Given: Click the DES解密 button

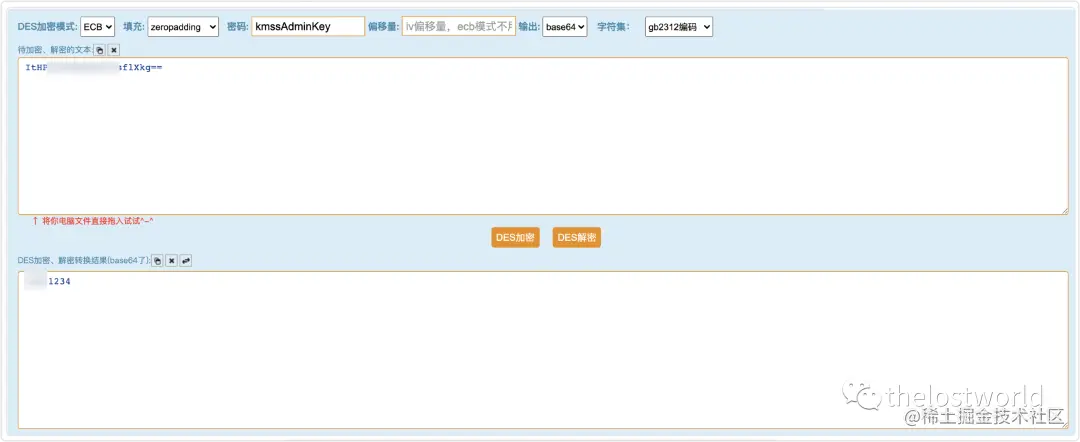Looking at the screenshot, I should click(x=577, y=238).
